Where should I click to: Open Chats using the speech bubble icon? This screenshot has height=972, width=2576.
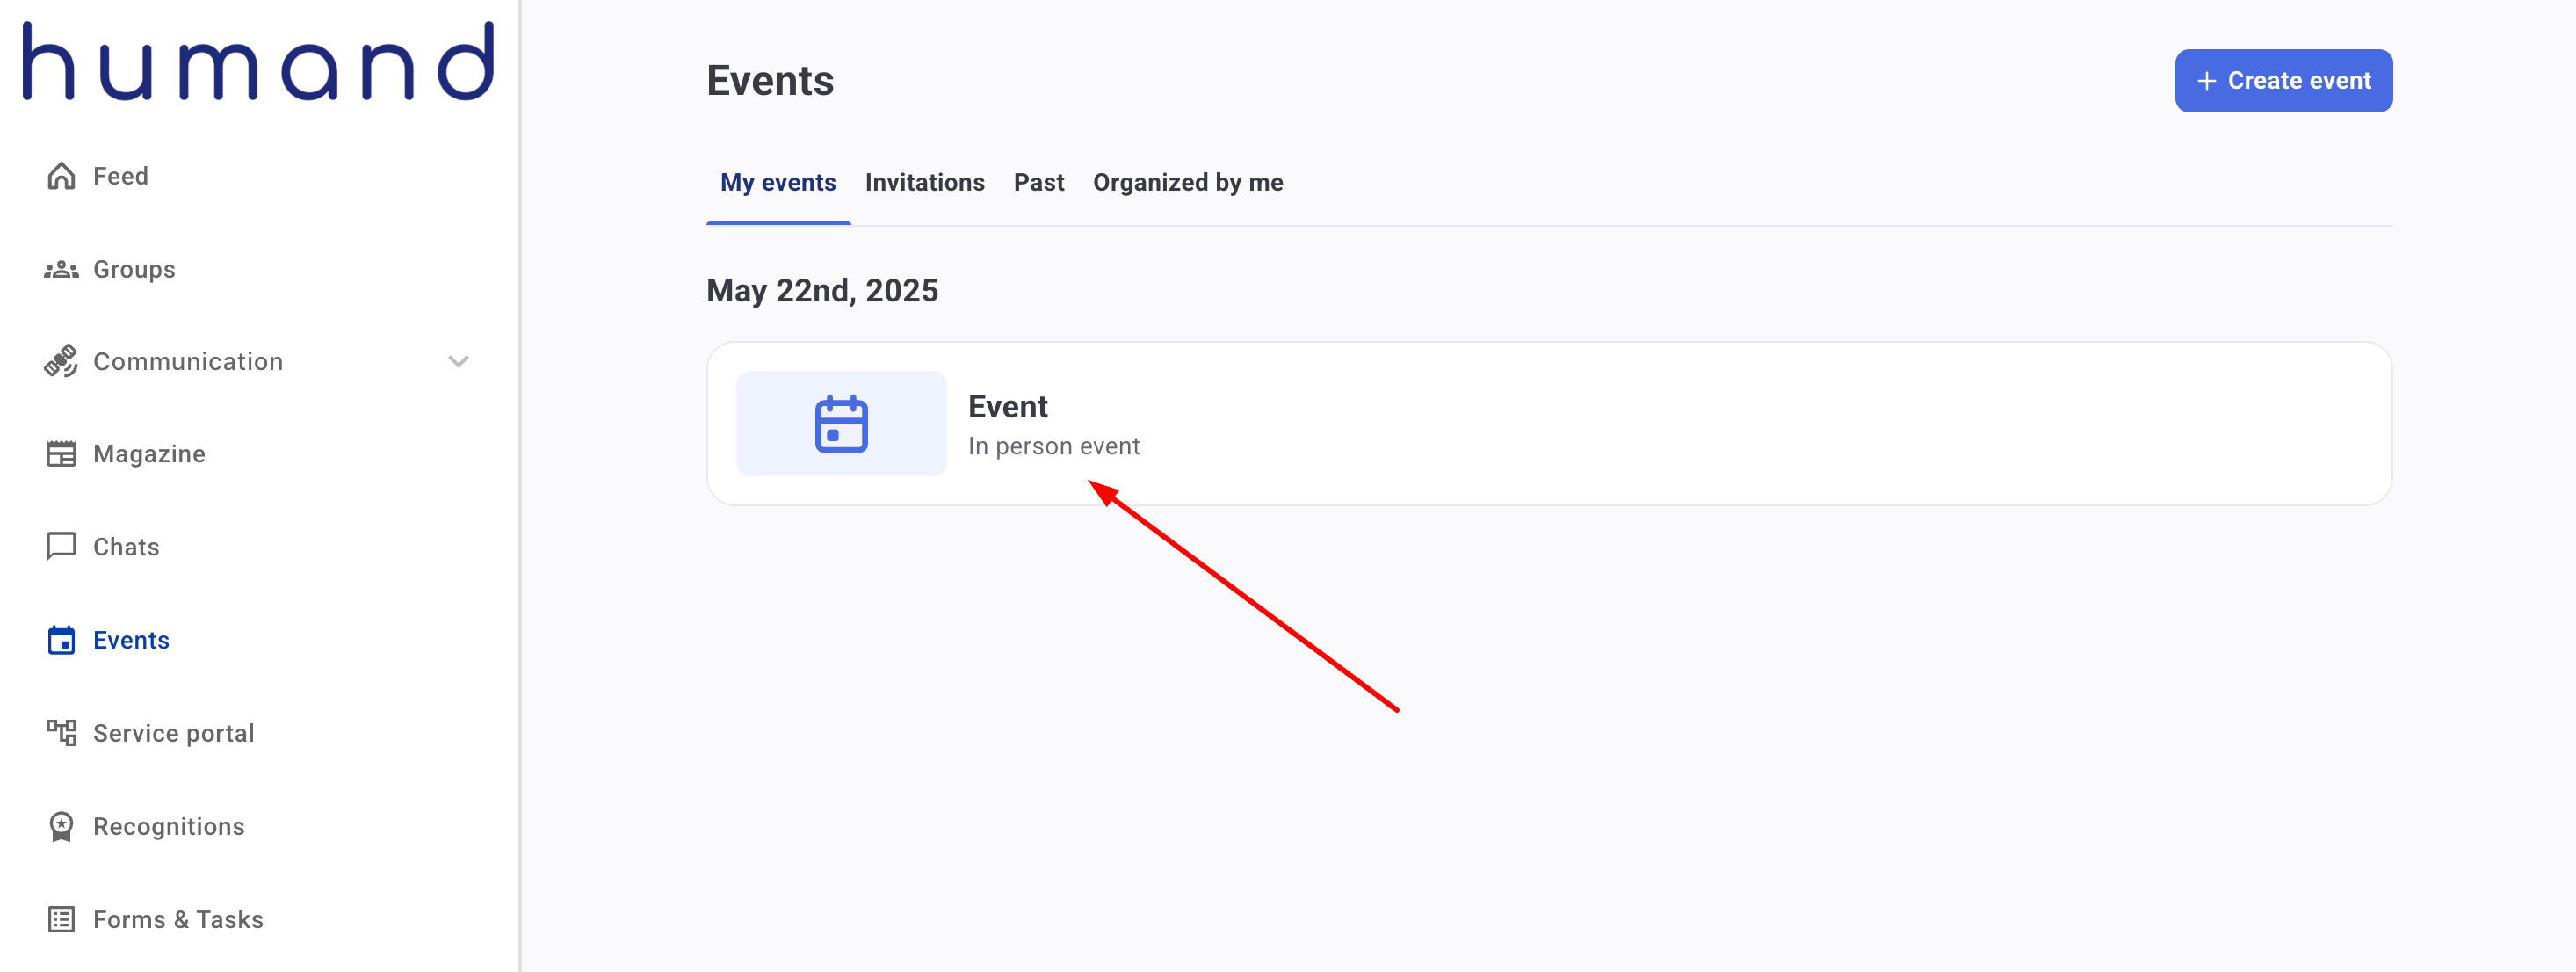tap(61, 547)
